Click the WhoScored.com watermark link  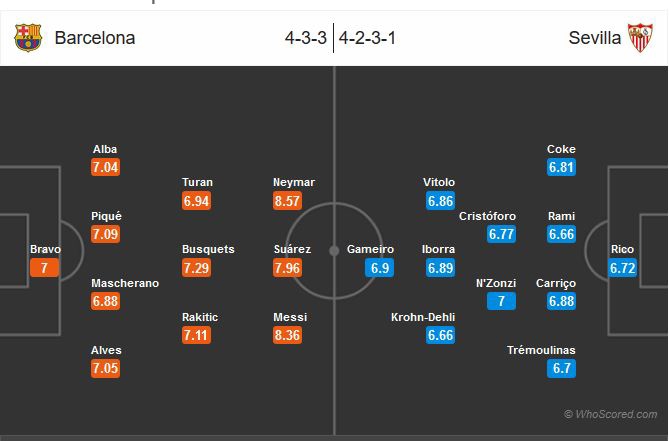click(x=610, y=414)
